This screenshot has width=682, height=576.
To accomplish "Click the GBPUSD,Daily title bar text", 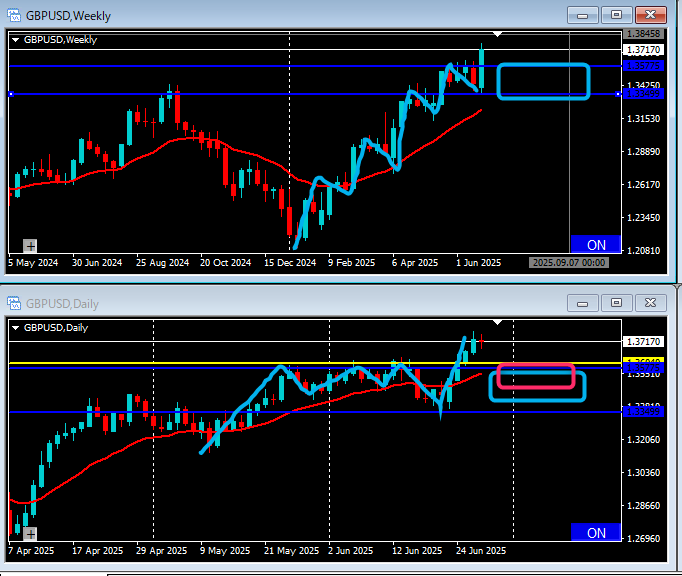I will (62, 304).
